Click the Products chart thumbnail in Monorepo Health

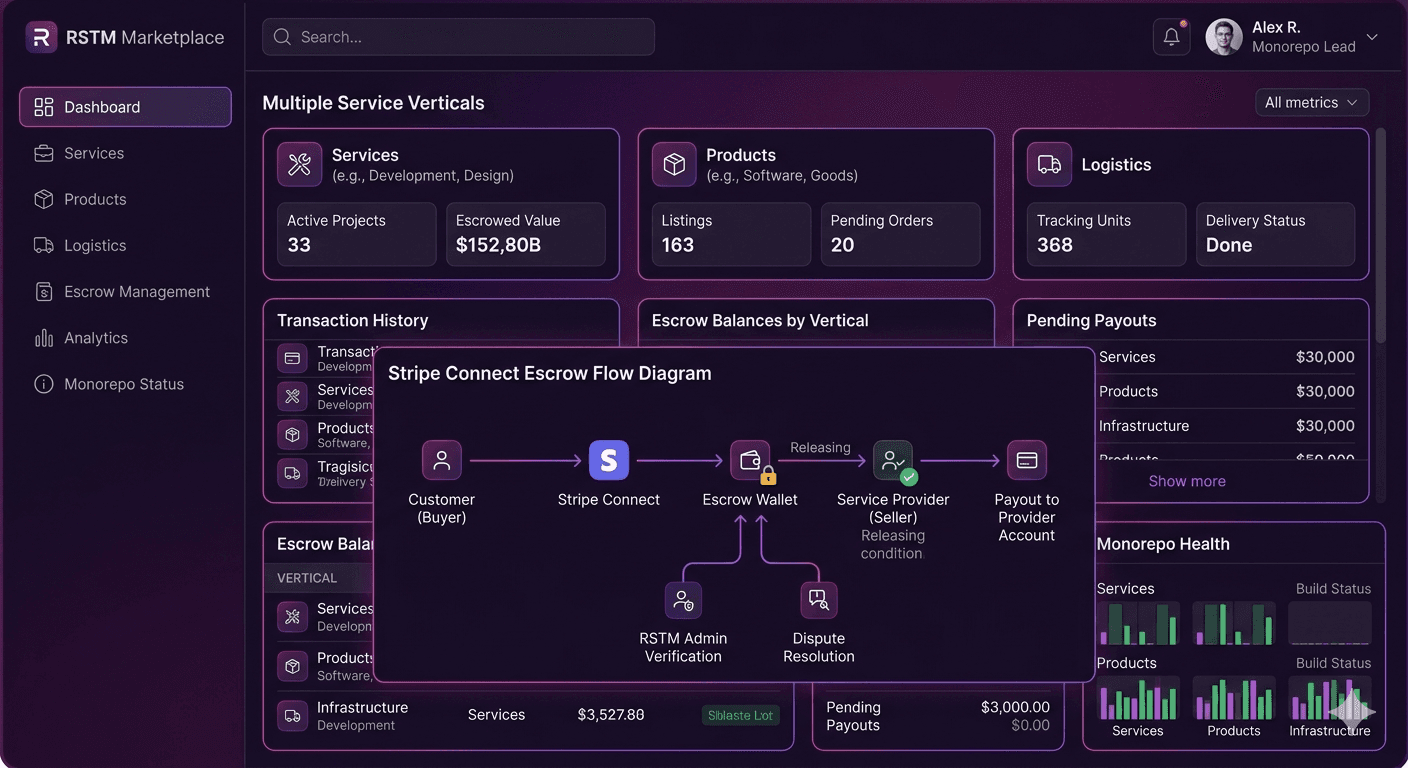[x=1234, y=698]
